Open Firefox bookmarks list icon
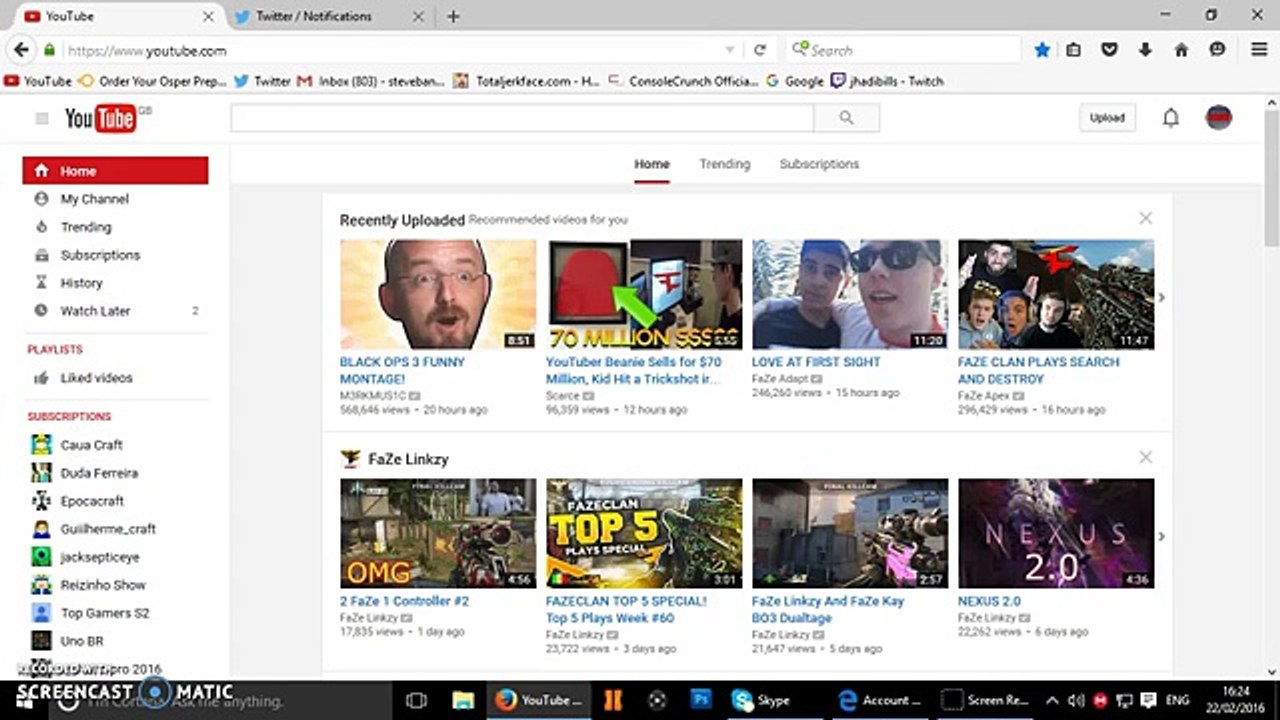 click(1073, 50)
